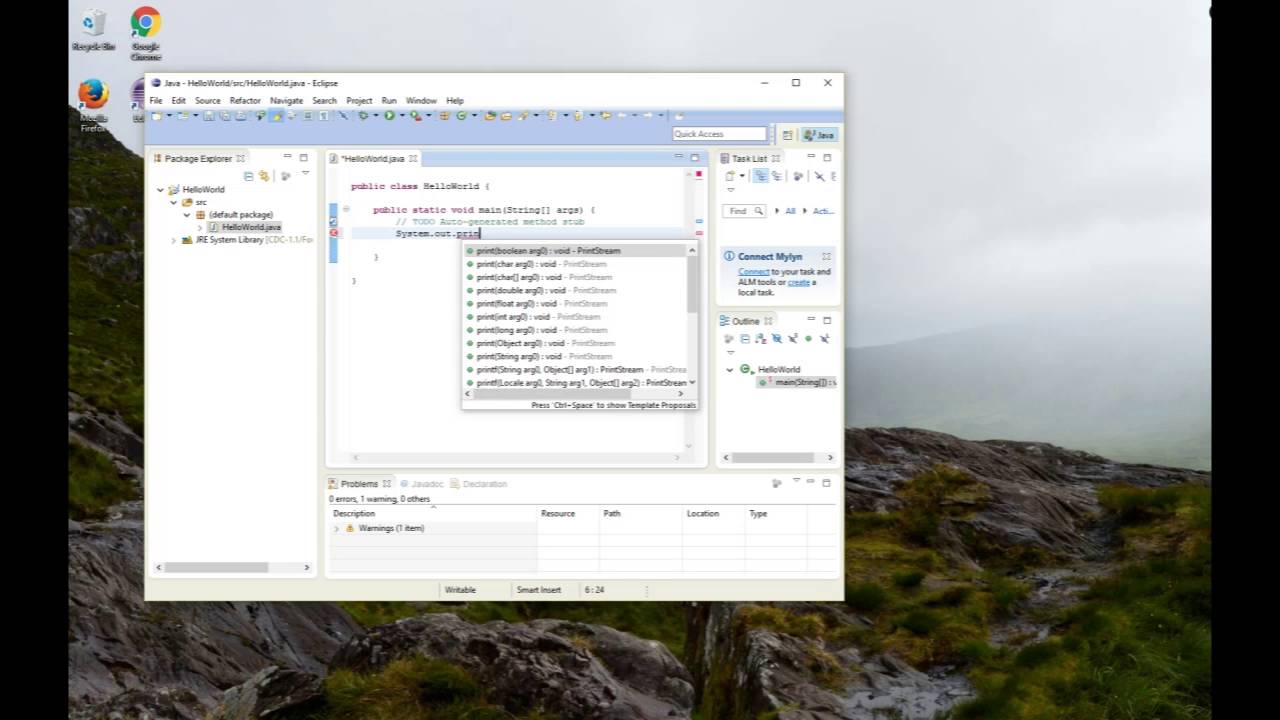
Task: Click Hide Static Members icon in Outline
Action: [792, 338]
